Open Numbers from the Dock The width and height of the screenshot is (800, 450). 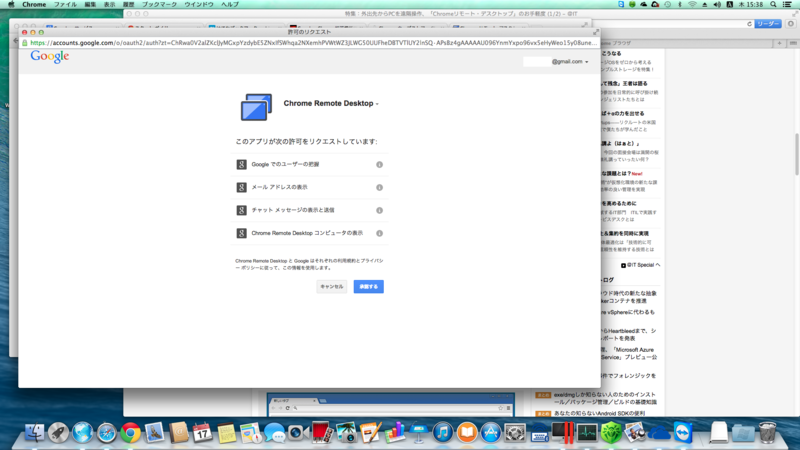[x=394, y=433]
